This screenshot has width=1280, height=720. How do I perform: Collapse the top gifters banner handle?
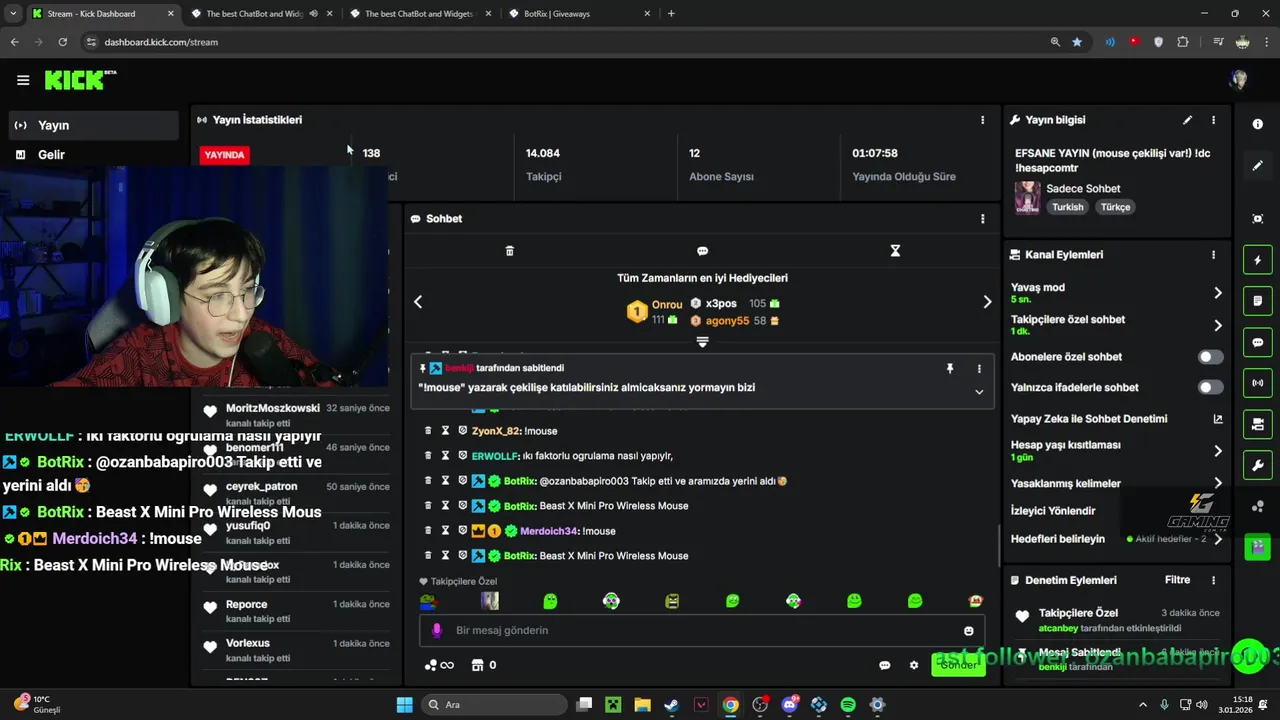702,342
